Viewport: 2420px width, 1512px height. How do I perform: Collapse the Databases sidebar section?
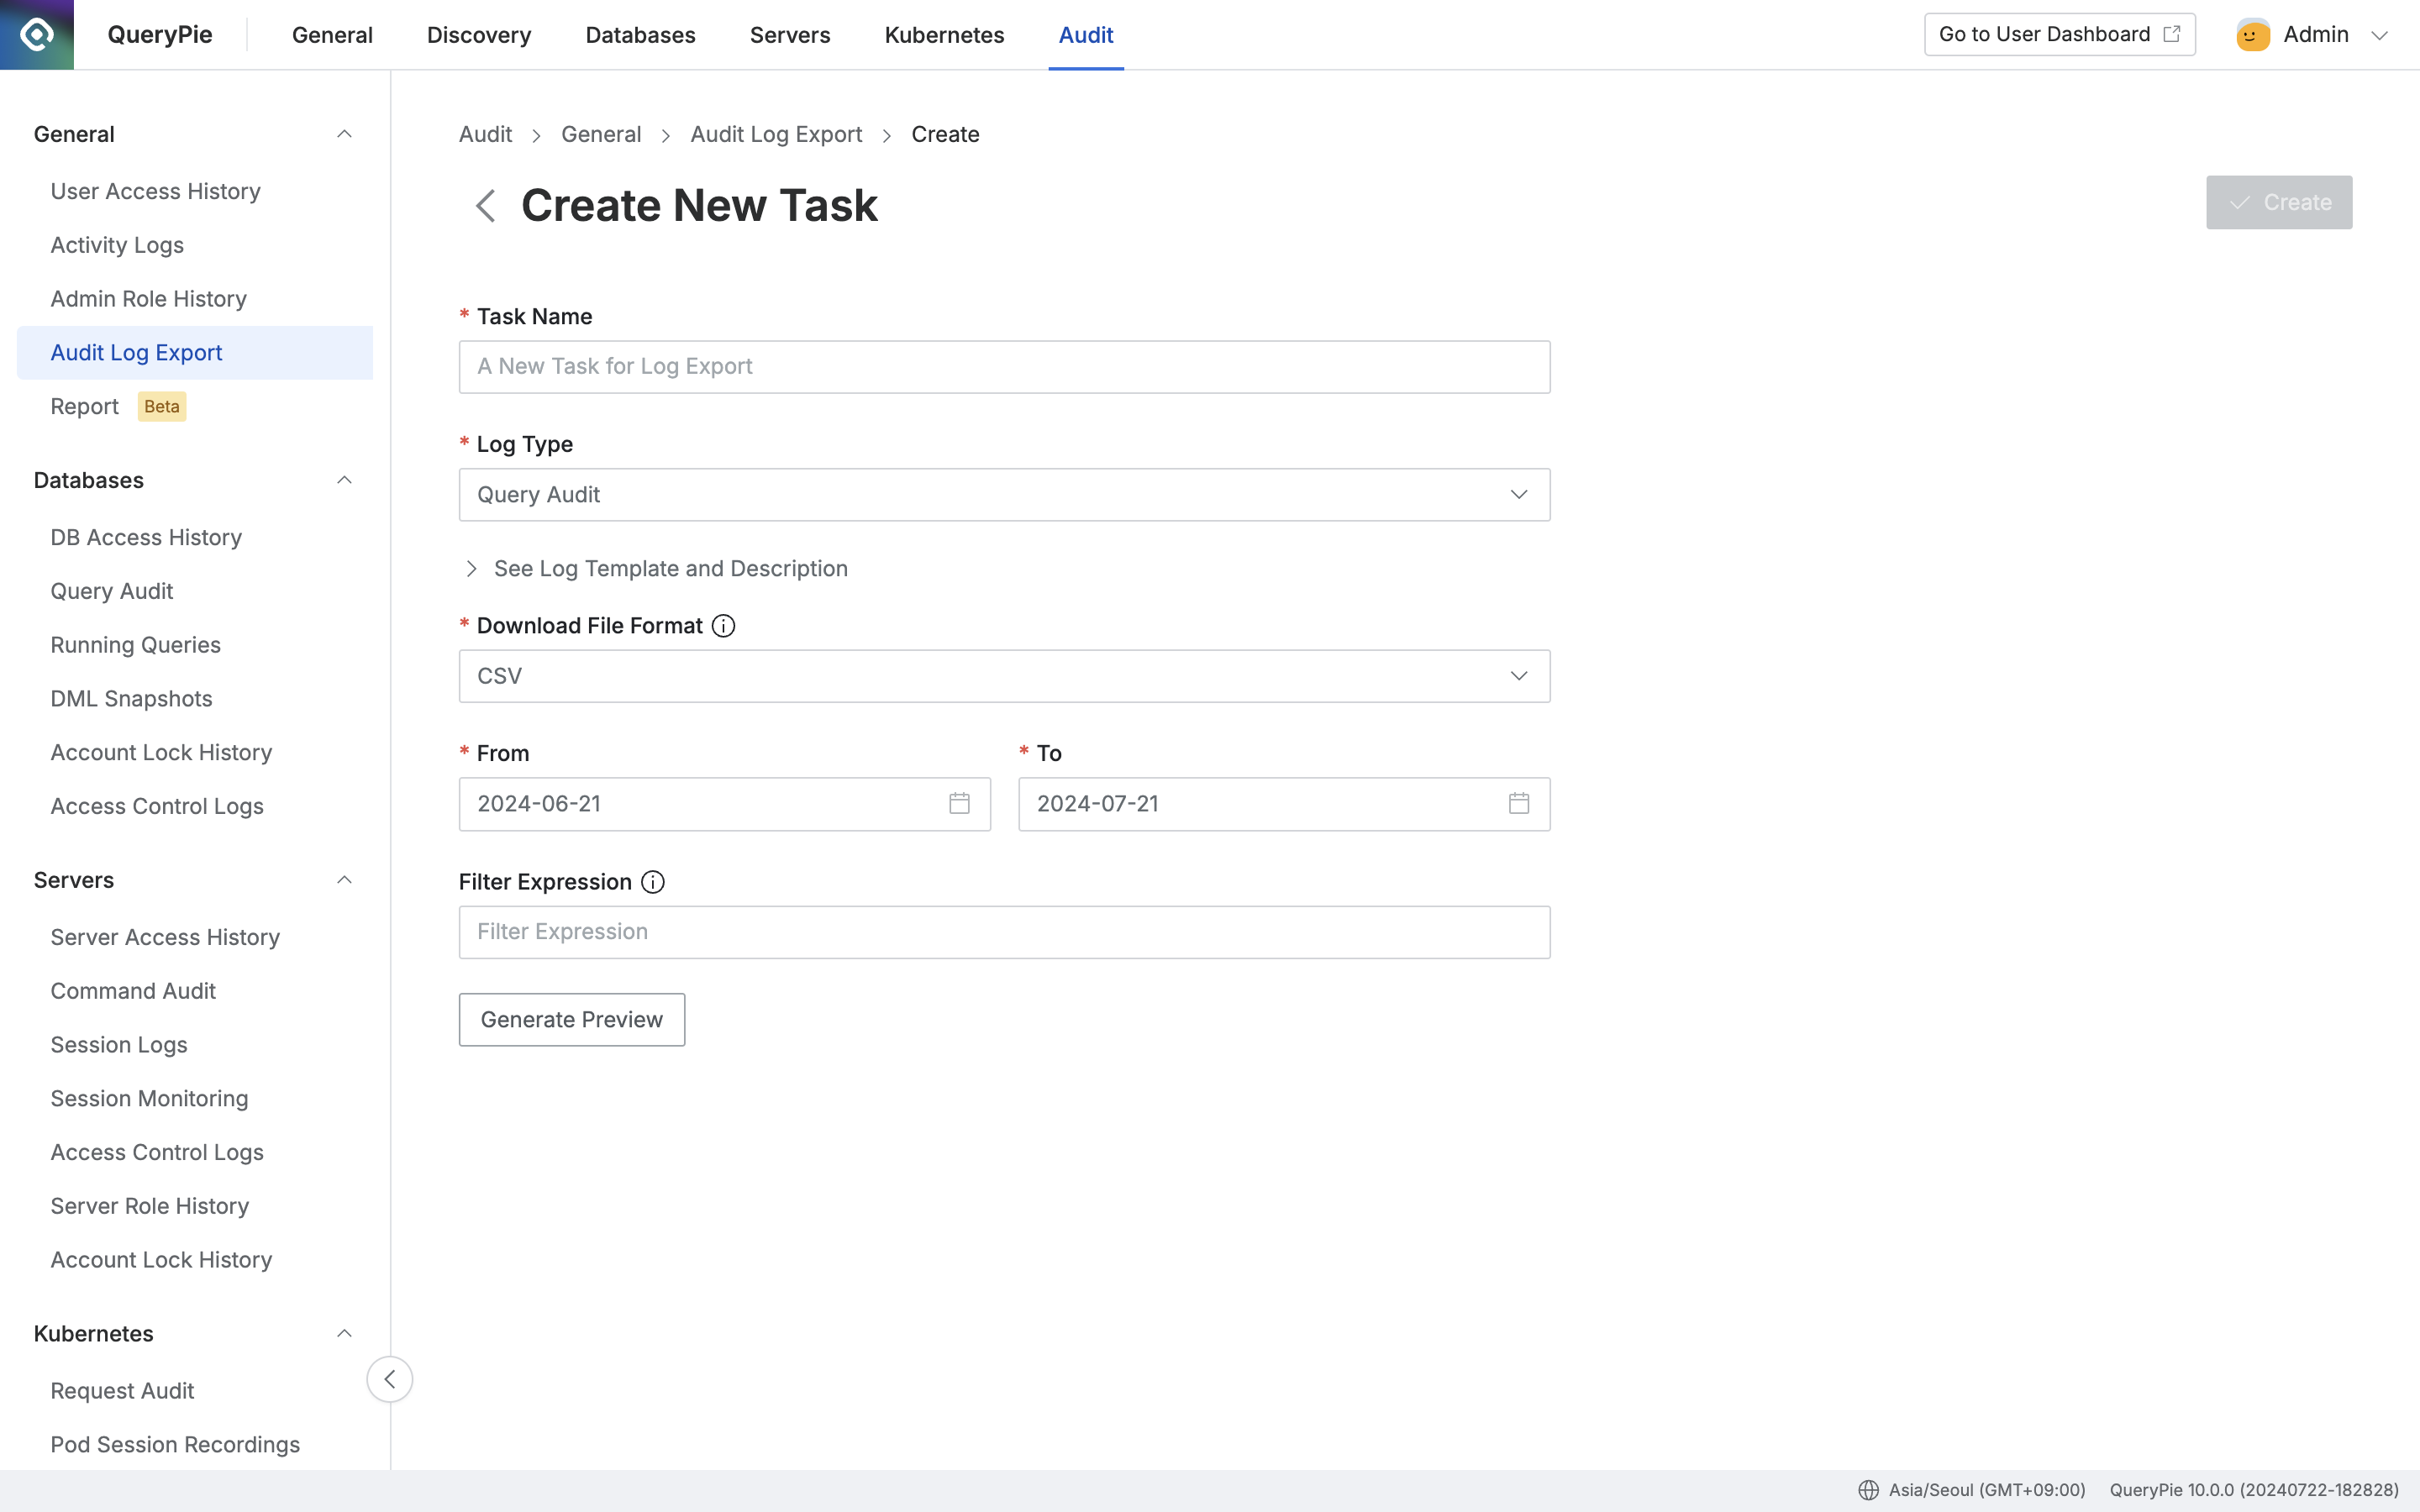pyautogui.click(x=344, y=481)
